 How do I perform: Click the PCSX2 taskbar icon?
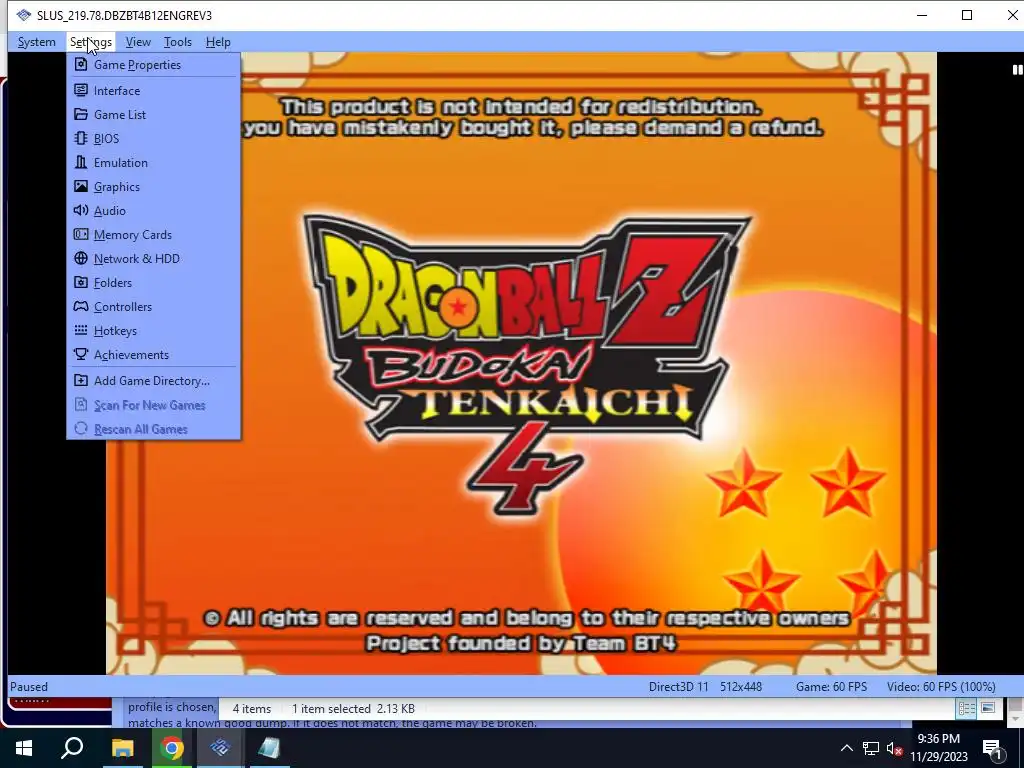tap(220, 748)
